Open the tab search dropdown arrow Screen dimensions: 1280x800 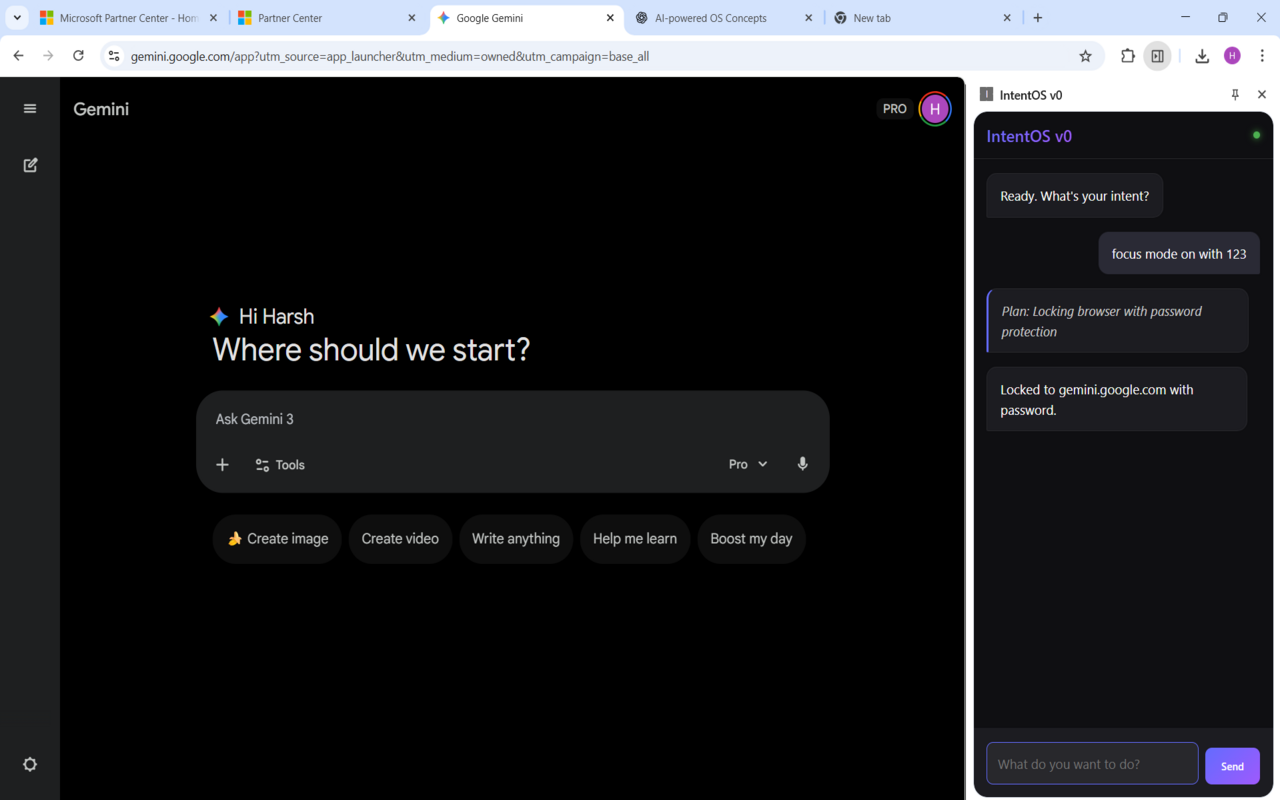17,18
